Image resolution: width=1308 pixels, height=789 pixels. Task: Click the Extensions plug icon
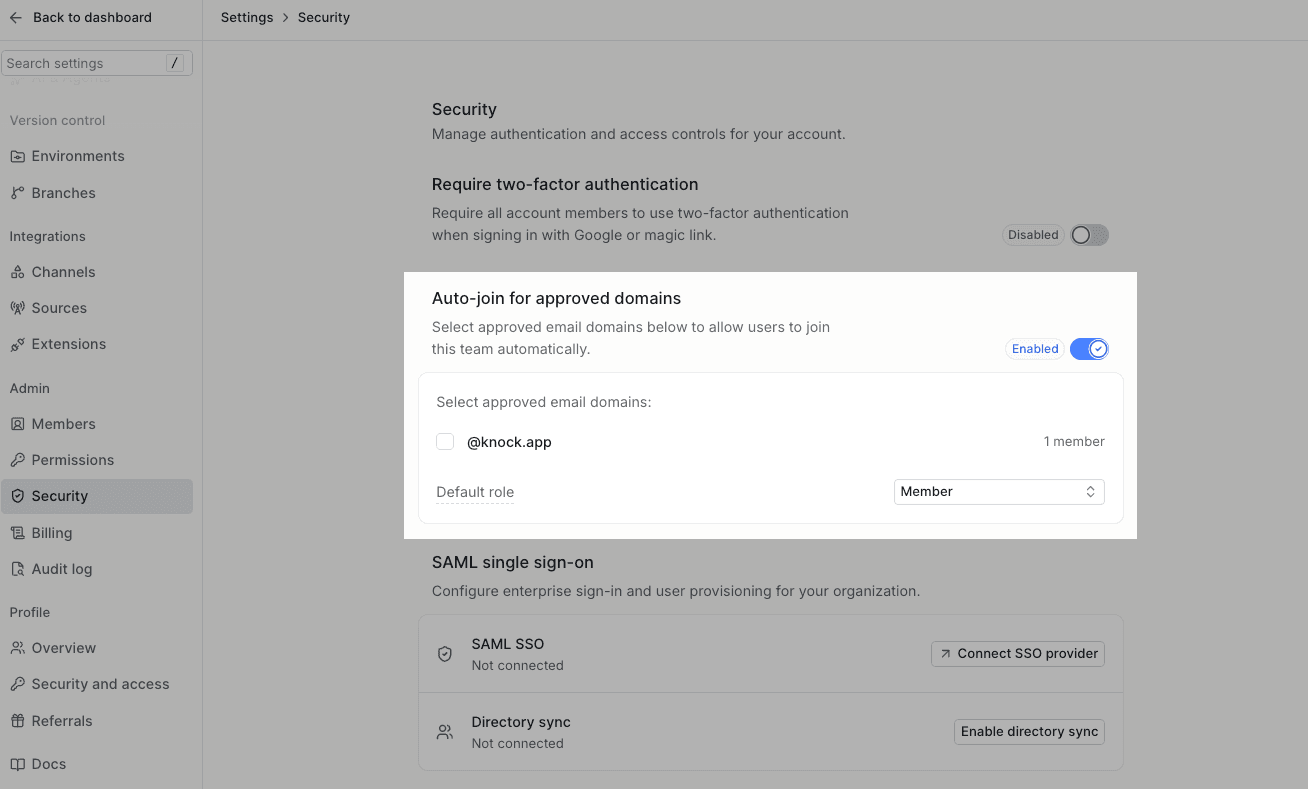point(17,344)
